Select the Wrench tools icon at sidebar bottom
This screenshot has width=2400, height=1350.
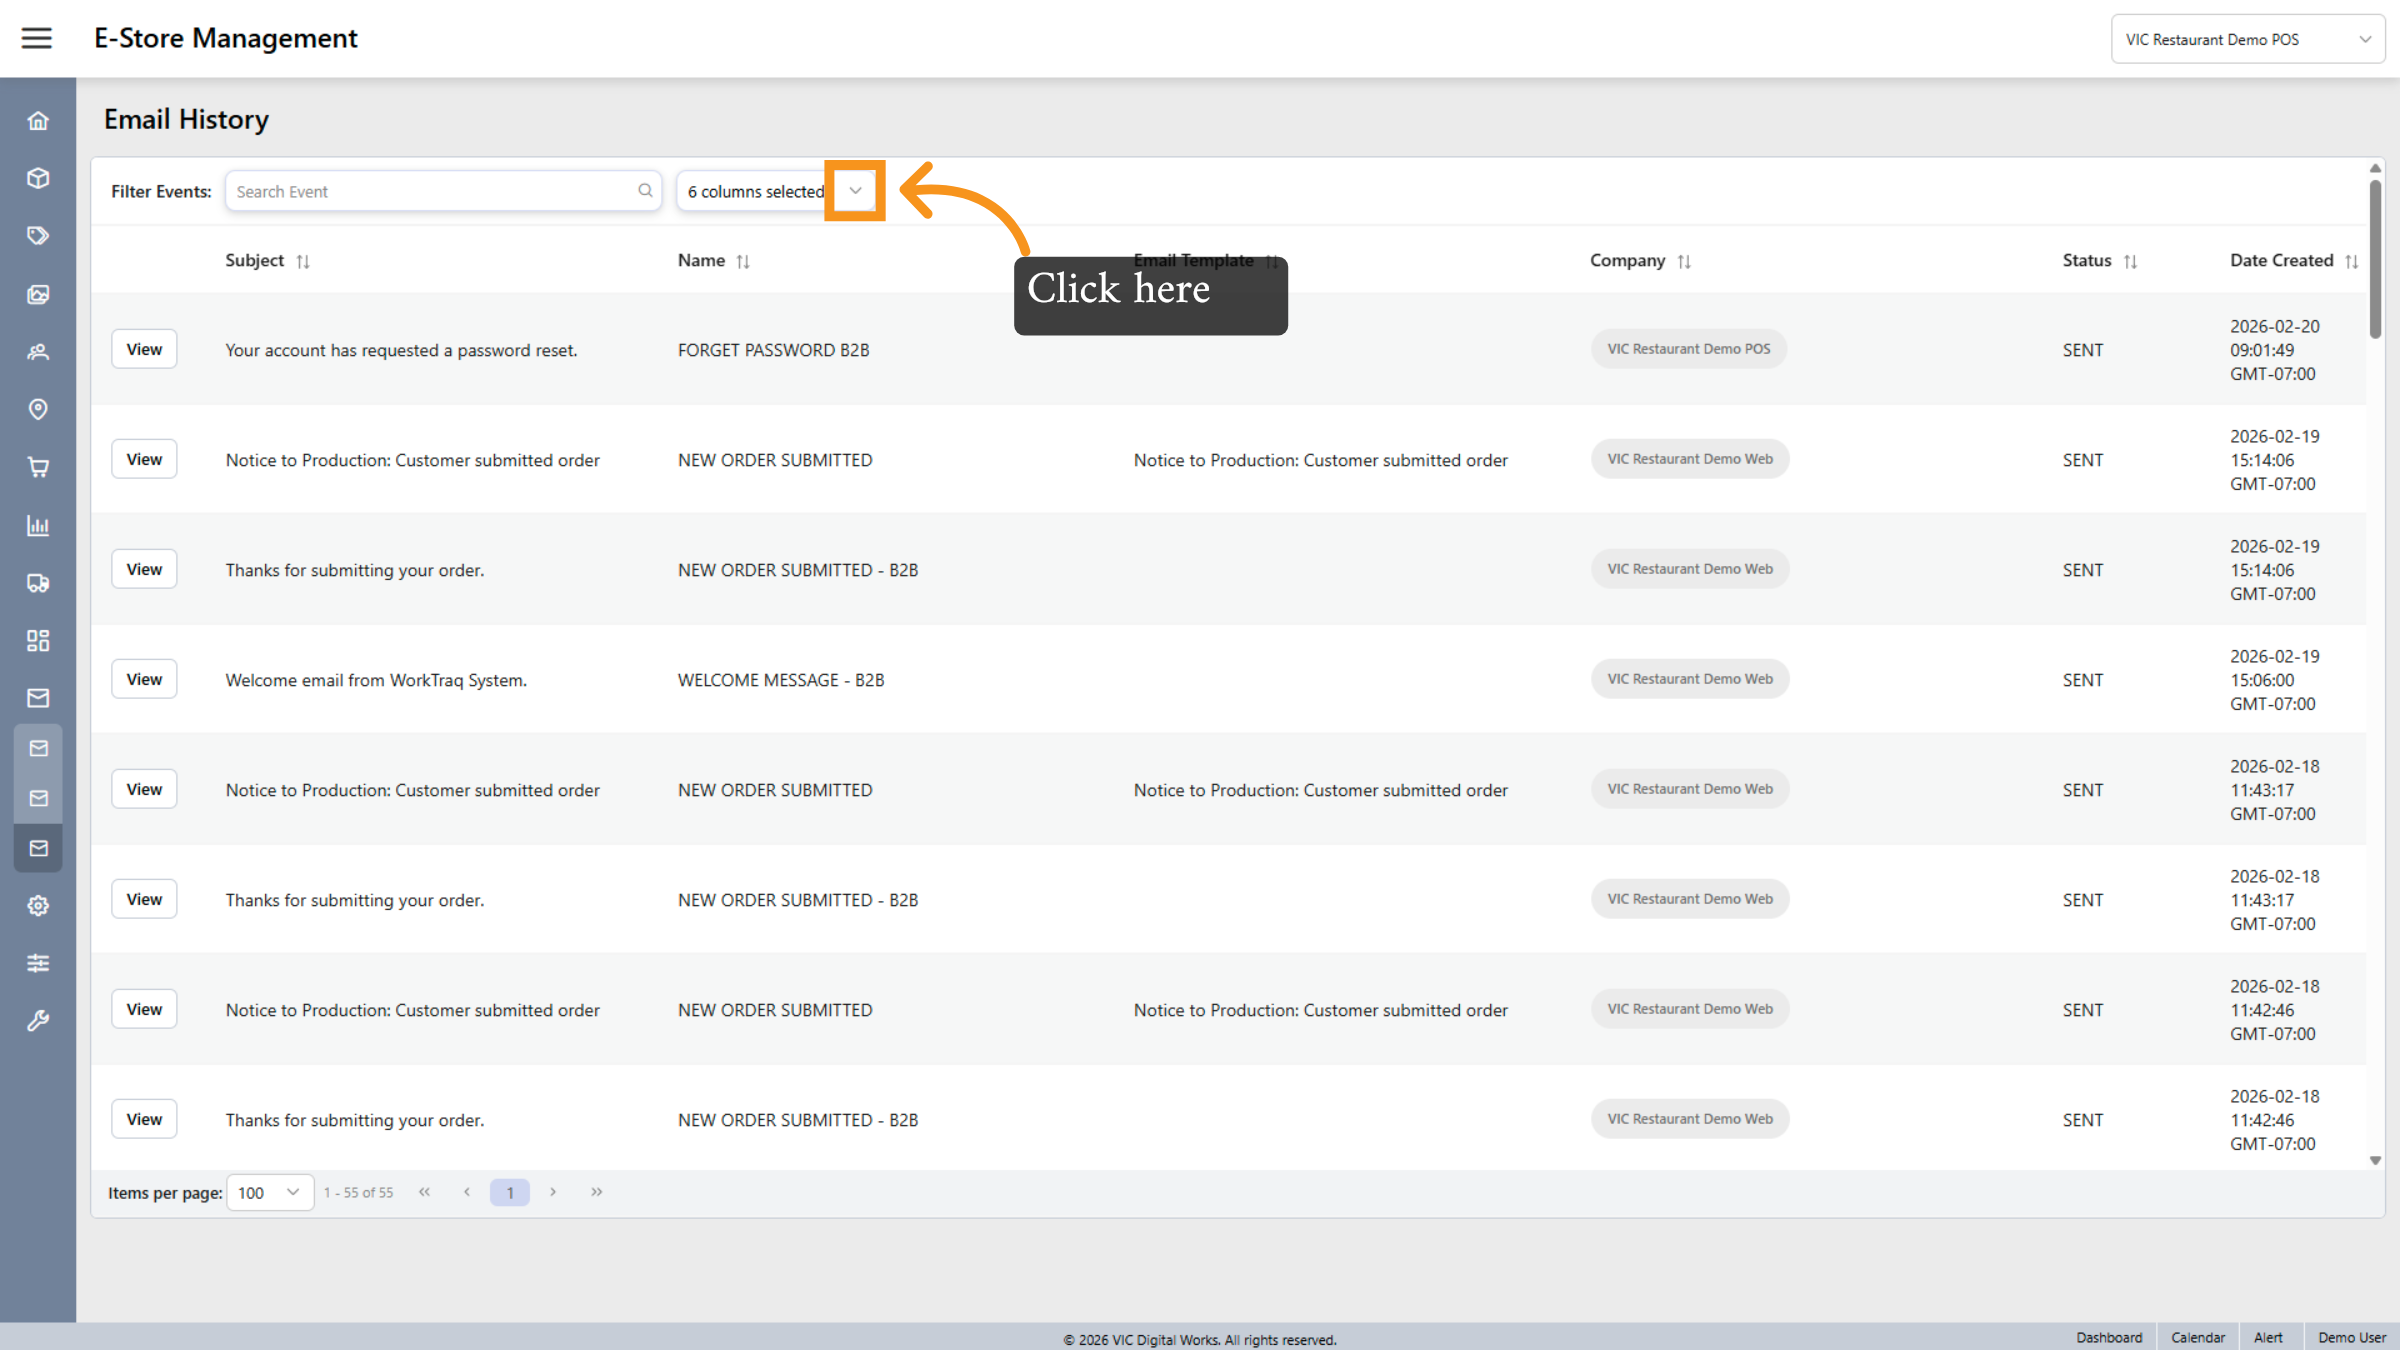pos(38,1019)
